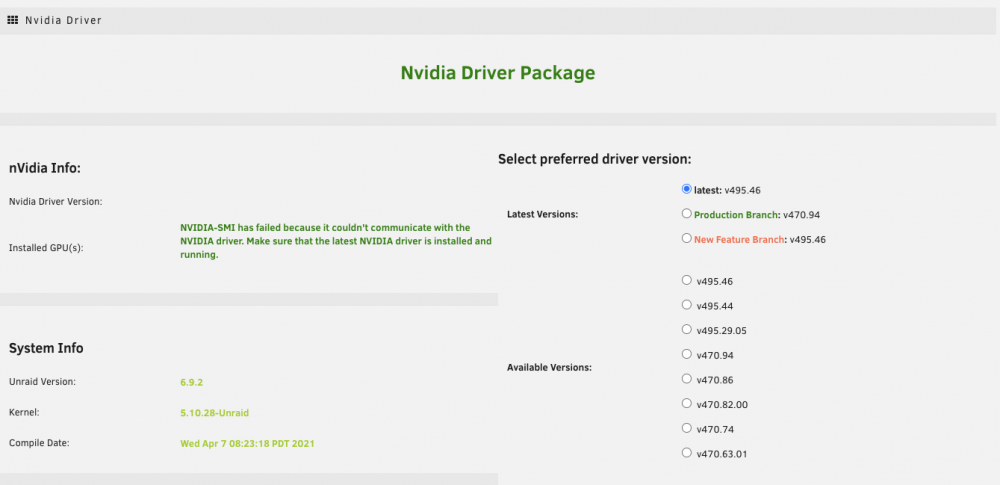Select v470.94 under Available Versions
The height and width of the screenshot is (485, 1000).
[x=686, y=354]
